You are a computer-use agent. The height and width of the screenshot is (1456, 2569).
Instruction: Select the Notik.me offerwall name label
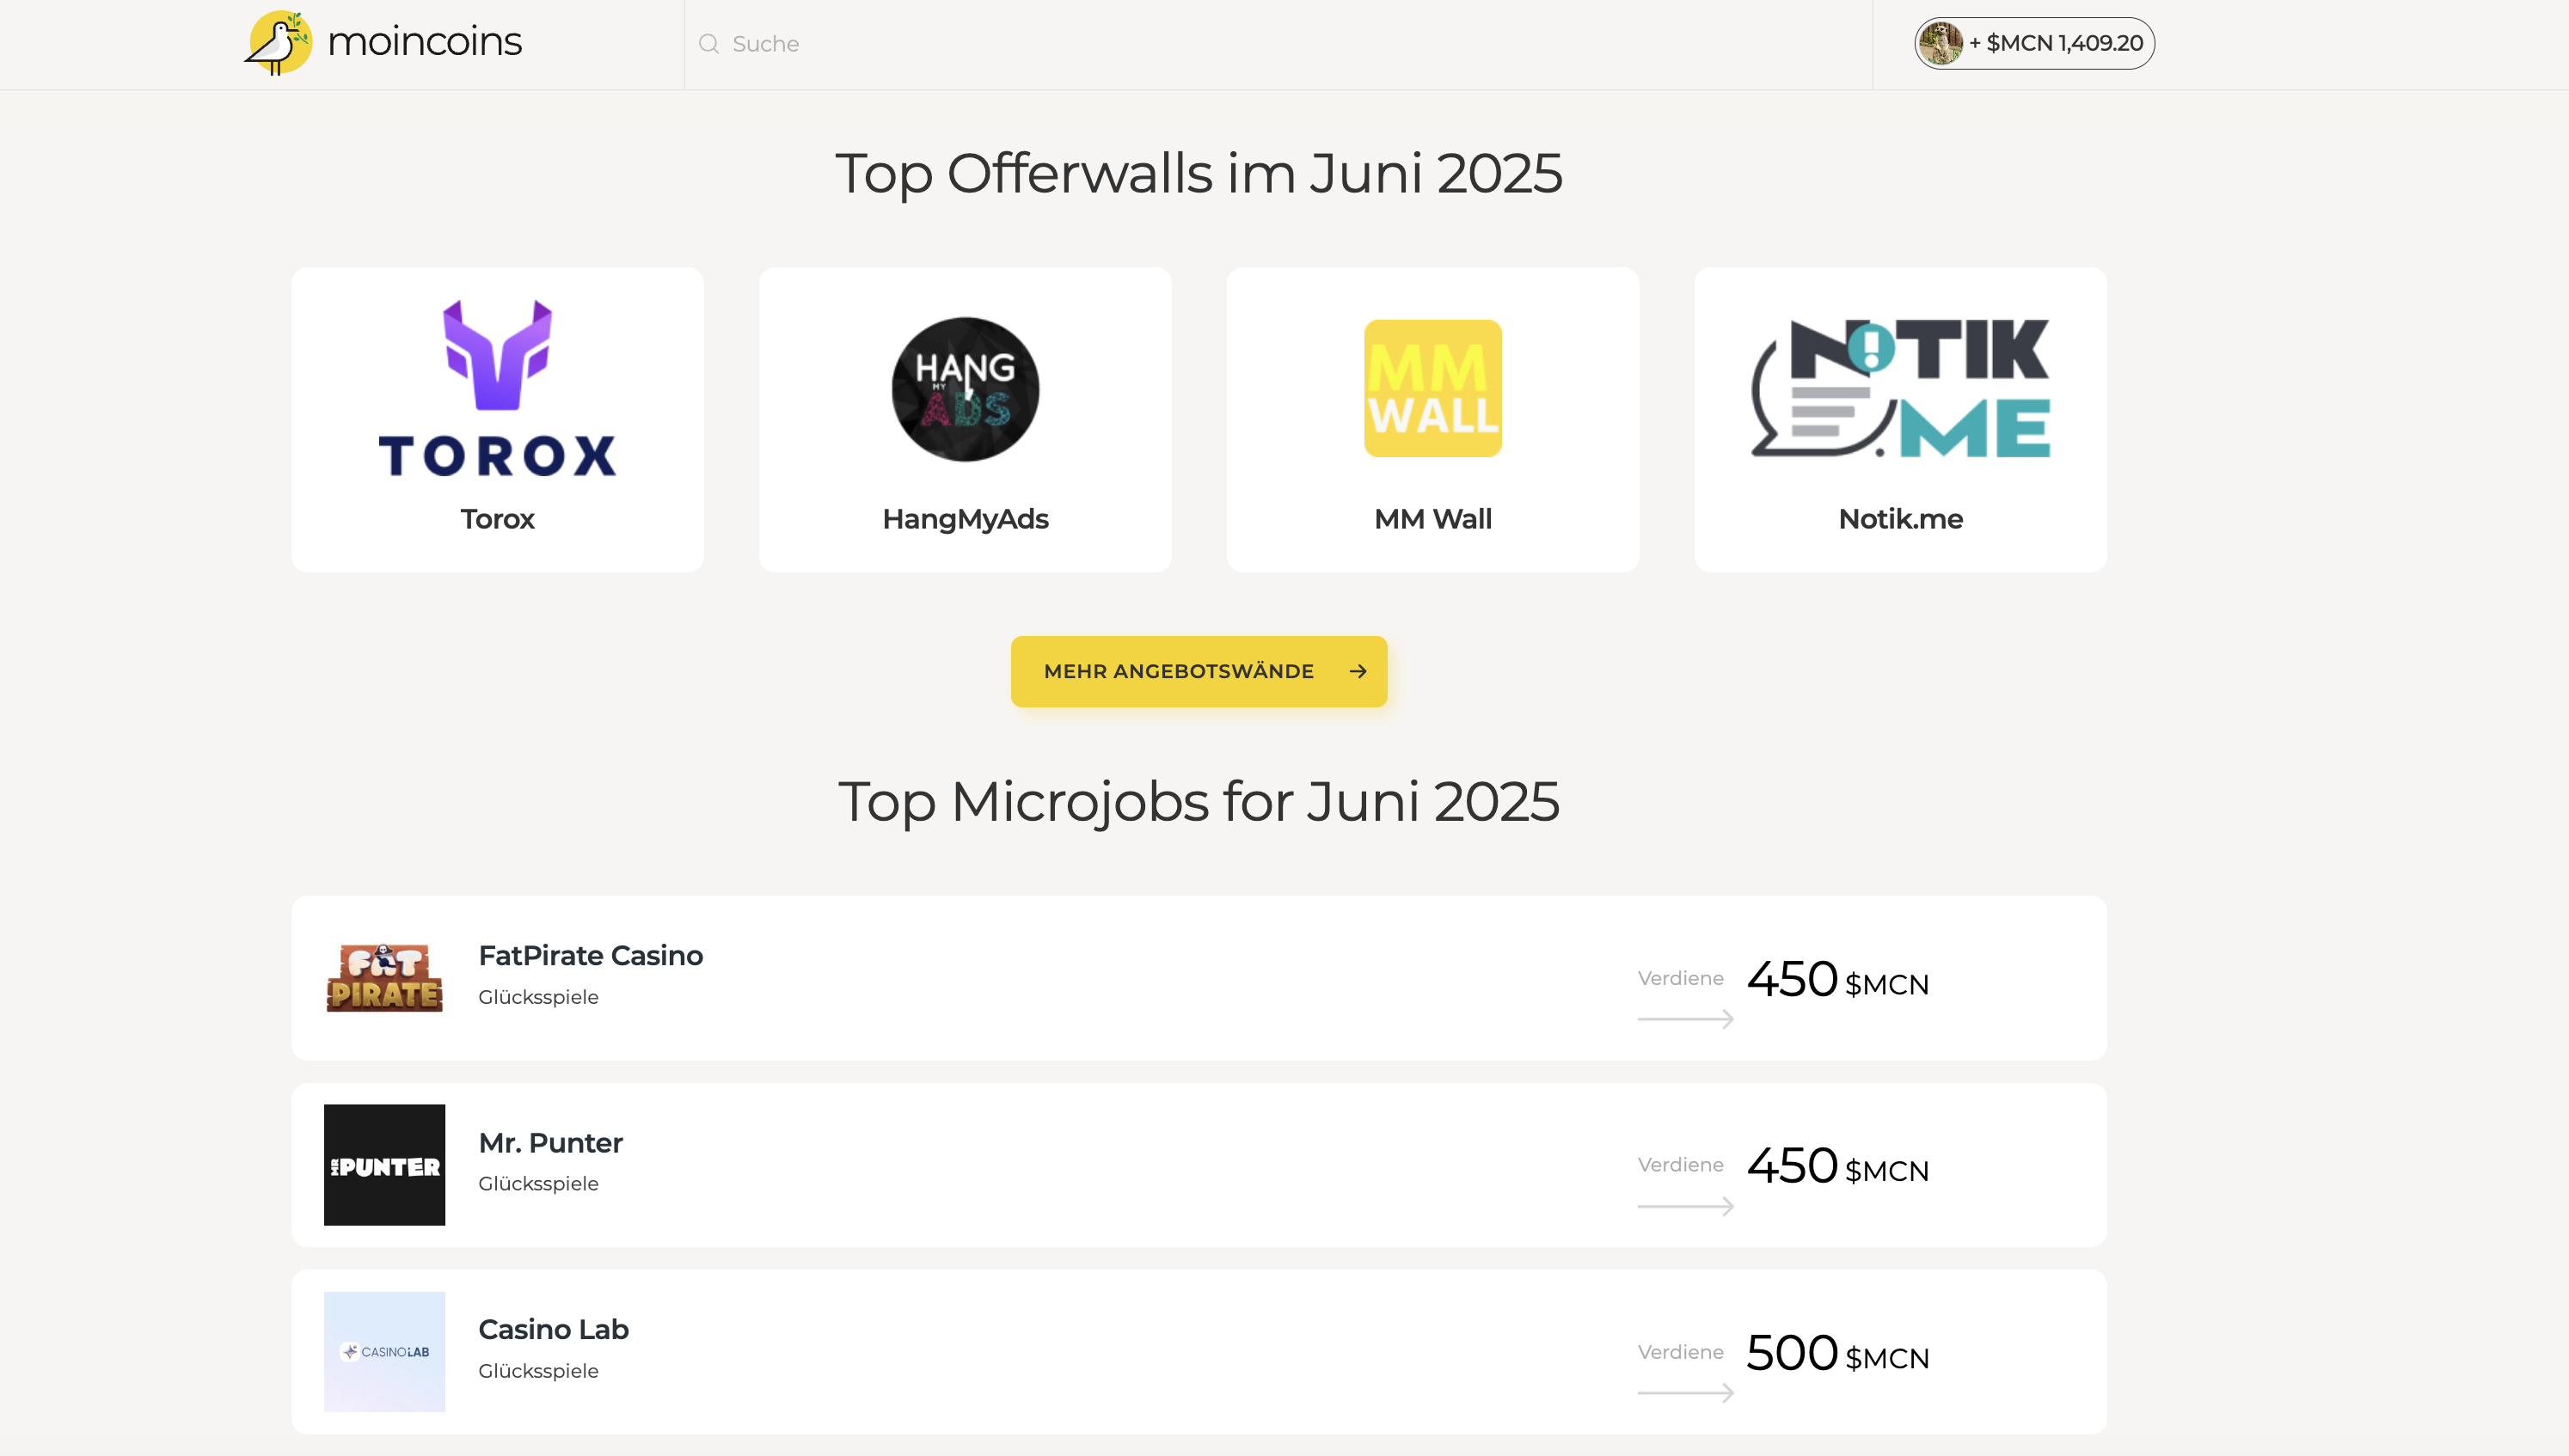coord(1900,519)
